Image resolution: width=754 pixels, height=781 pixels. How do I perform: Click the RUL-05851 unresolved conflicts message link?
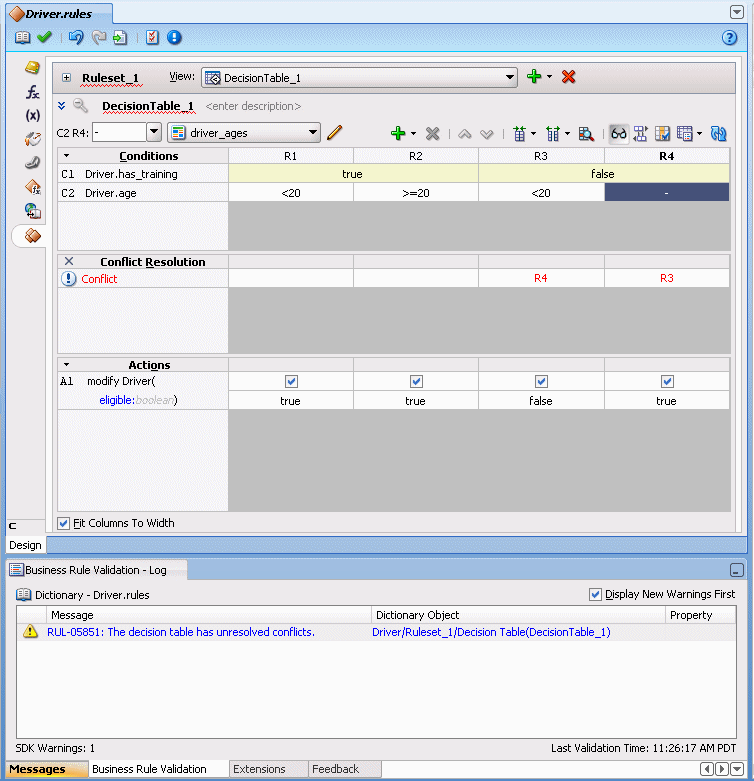tap(181, 632)
